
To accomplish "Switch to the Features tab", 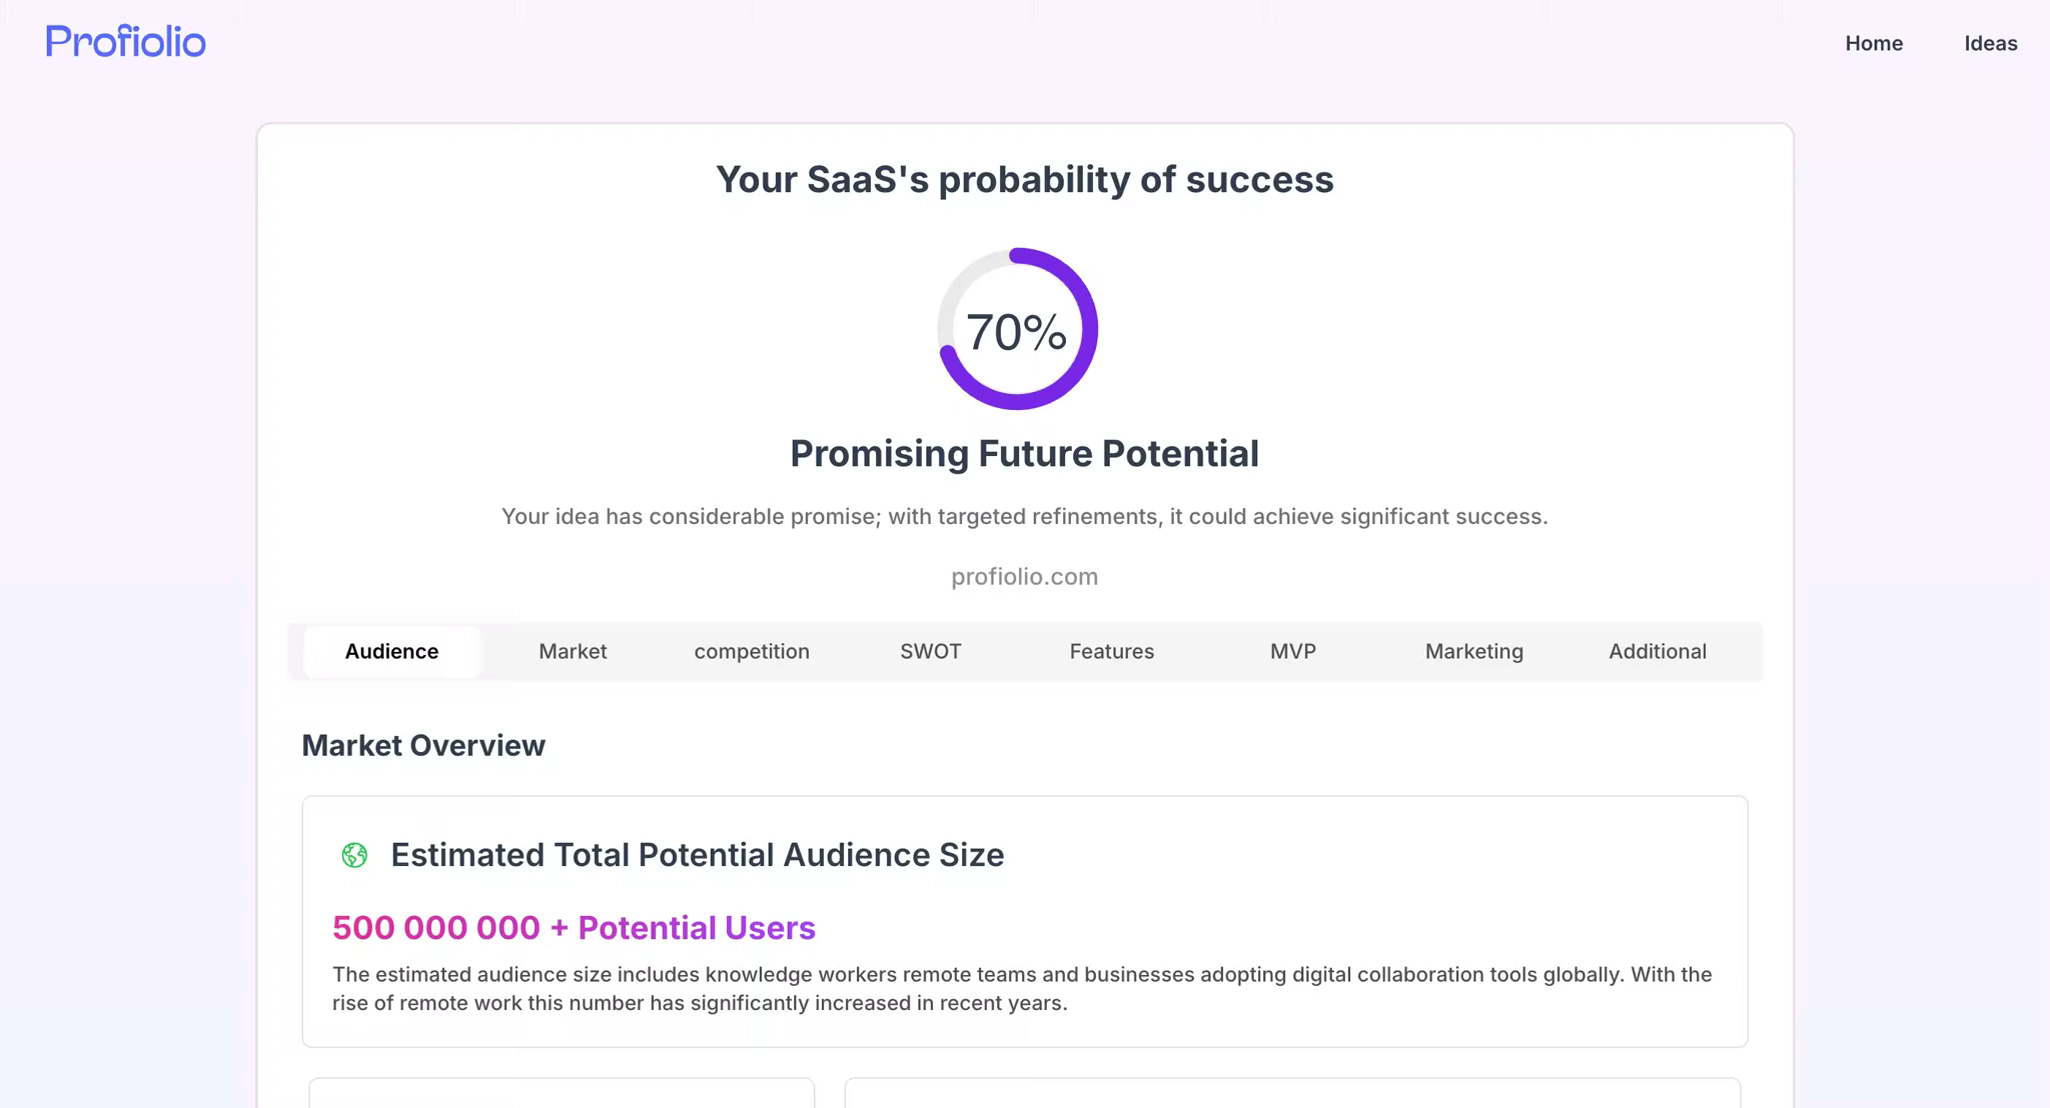I will (1111, 651).
